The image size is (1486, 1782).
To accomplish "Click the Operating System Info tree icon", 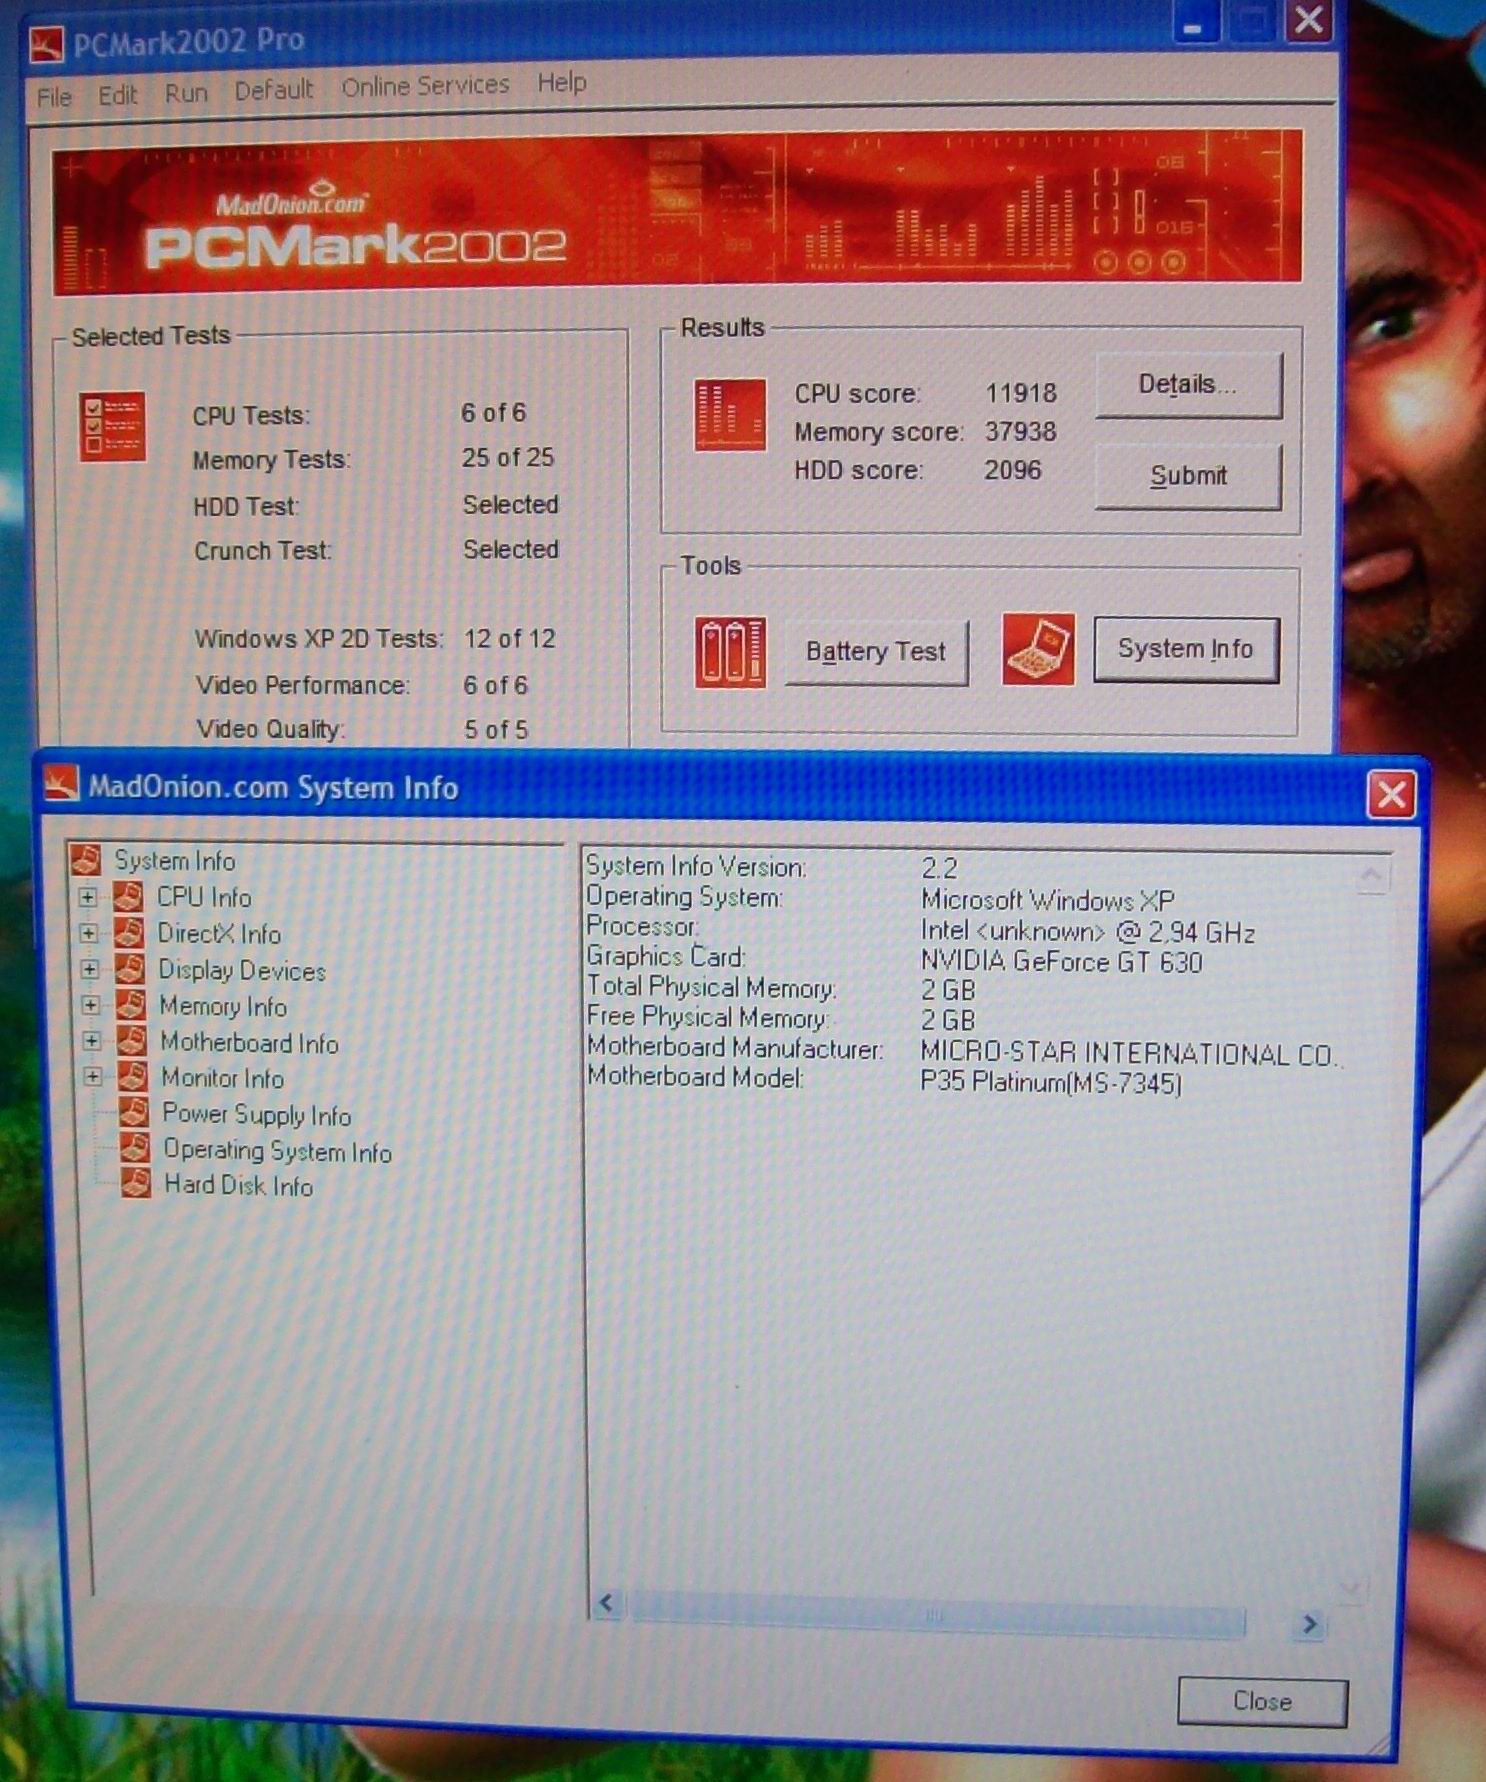I will [x=134, y=1149].
